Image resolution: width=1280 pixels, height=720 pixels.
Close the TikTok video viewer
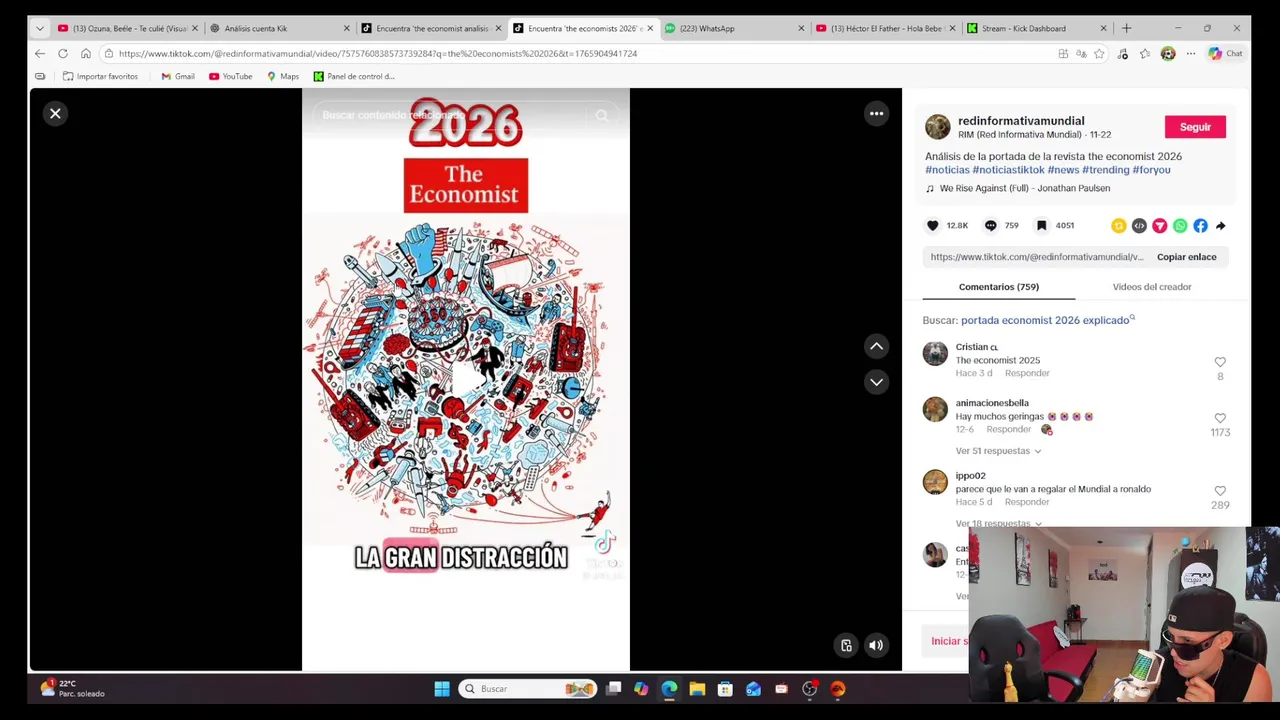coord(55,114)
